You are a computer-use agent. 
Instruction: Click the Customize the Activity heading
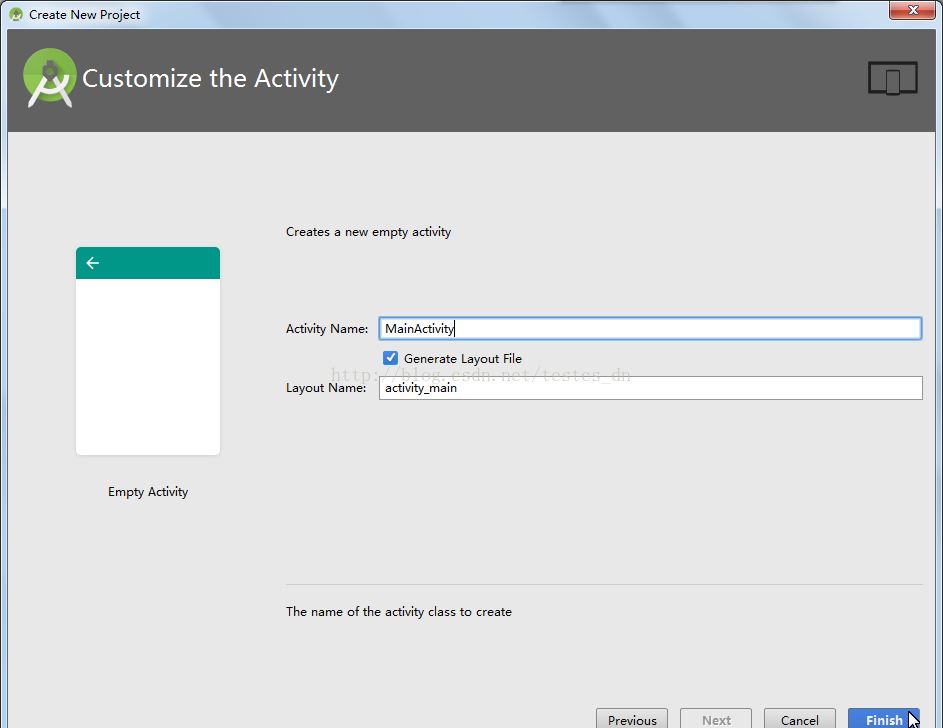tap(210, 79)
